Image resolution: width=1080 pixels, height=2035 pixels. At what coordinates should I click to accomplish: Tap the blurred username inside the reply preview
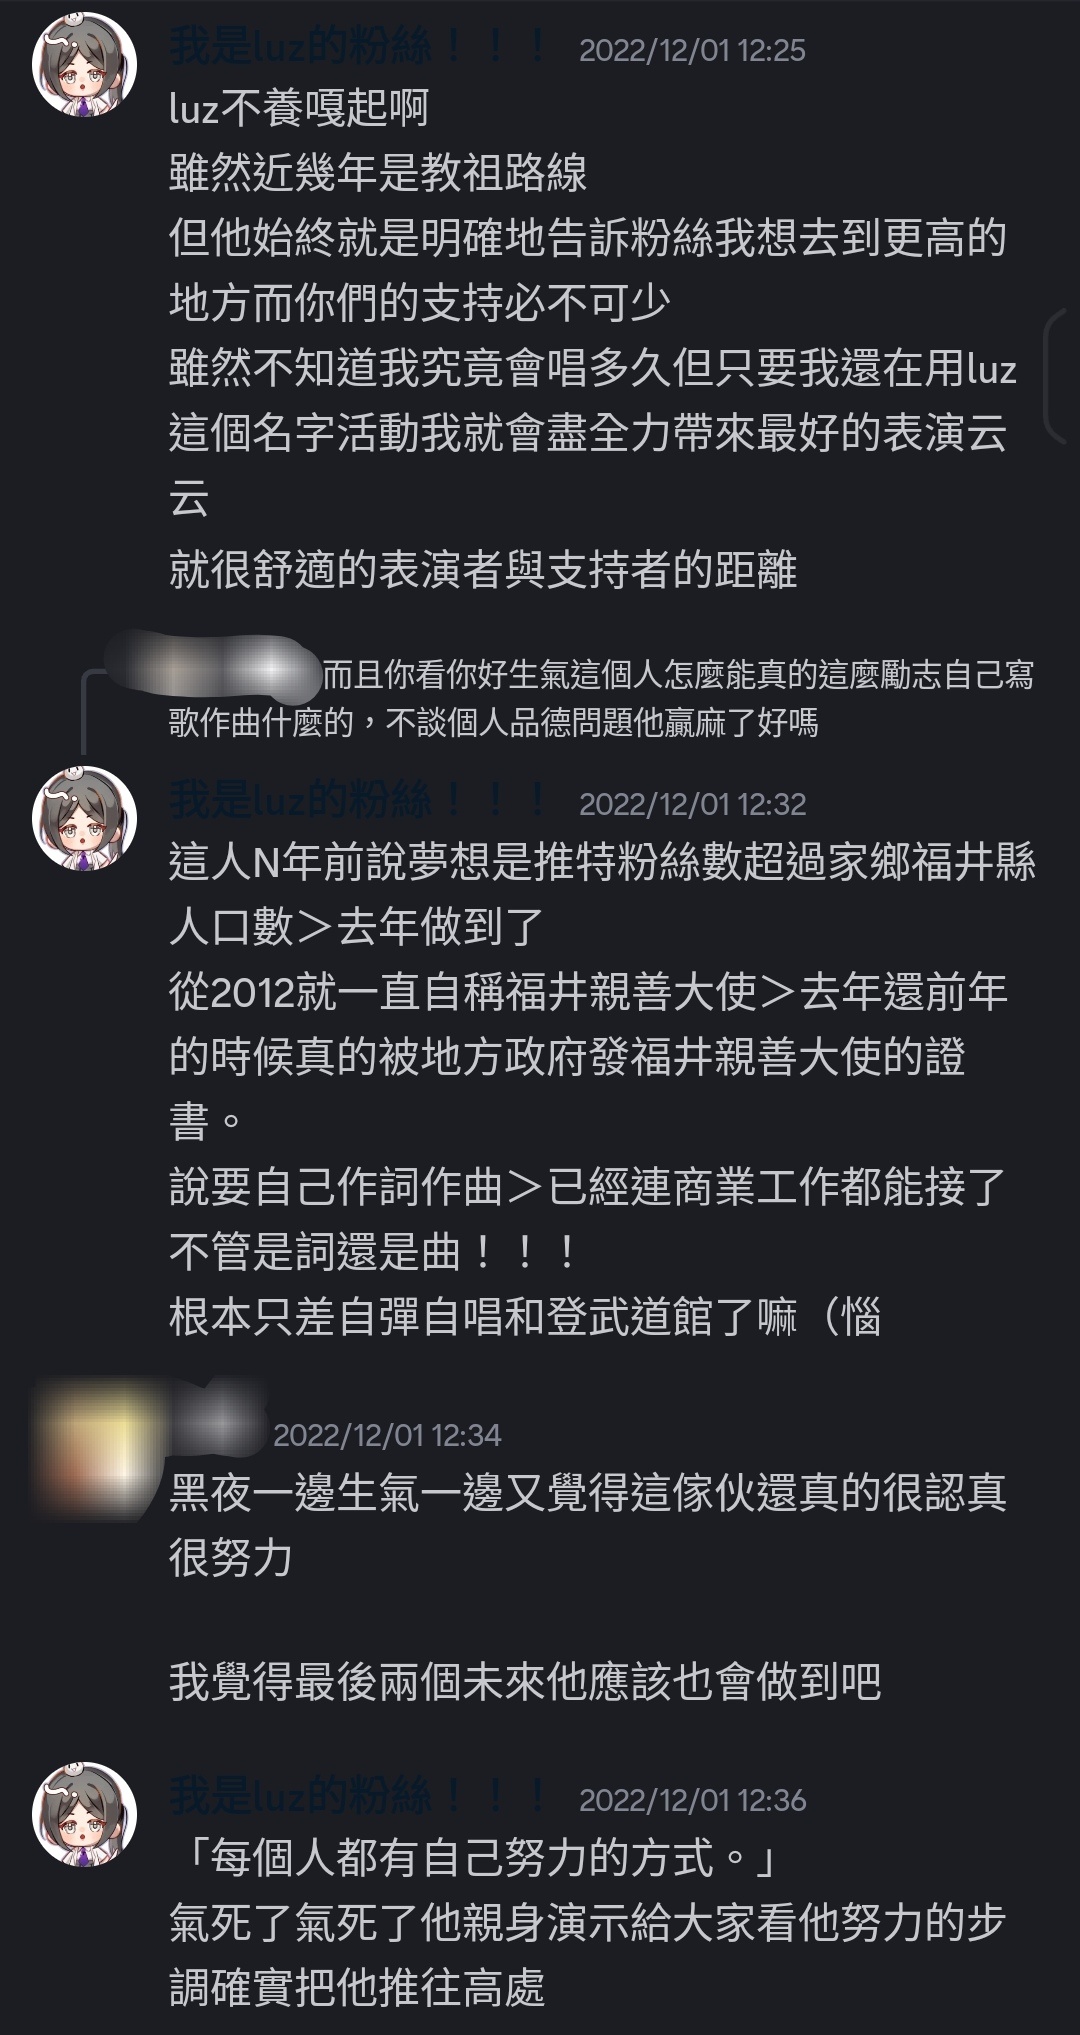click(213, 661)
